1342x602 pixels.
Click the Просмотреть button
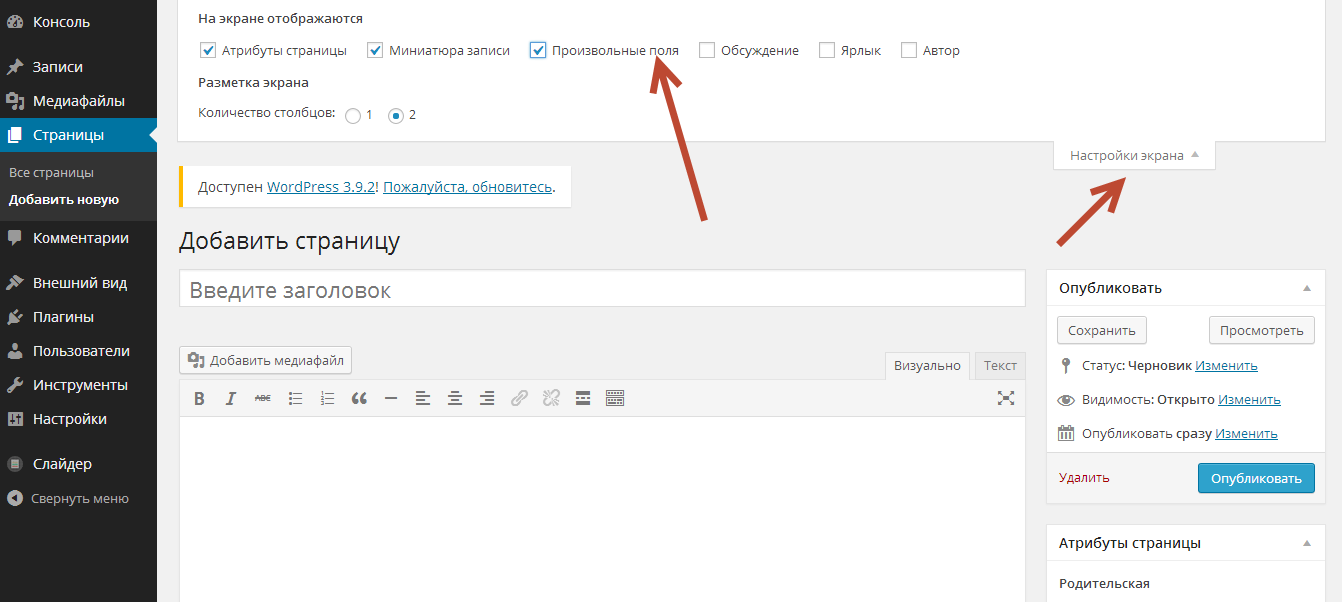pos(1262,330)
